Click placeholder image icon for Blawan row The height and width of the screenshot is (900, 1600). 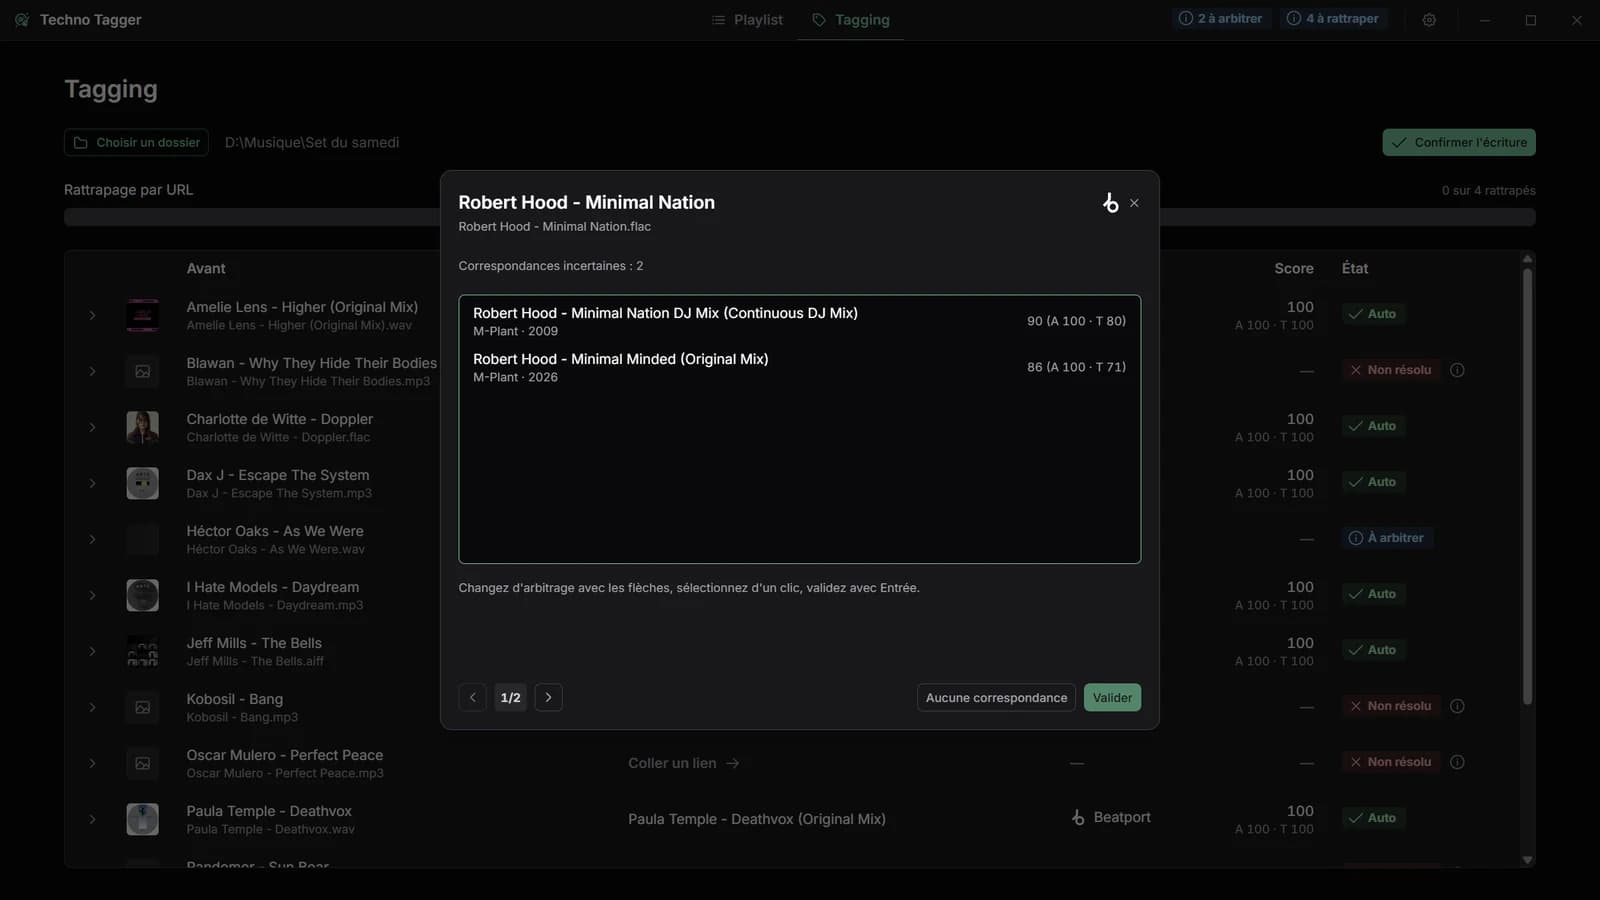pyautogui.click(x=143, y=371)
